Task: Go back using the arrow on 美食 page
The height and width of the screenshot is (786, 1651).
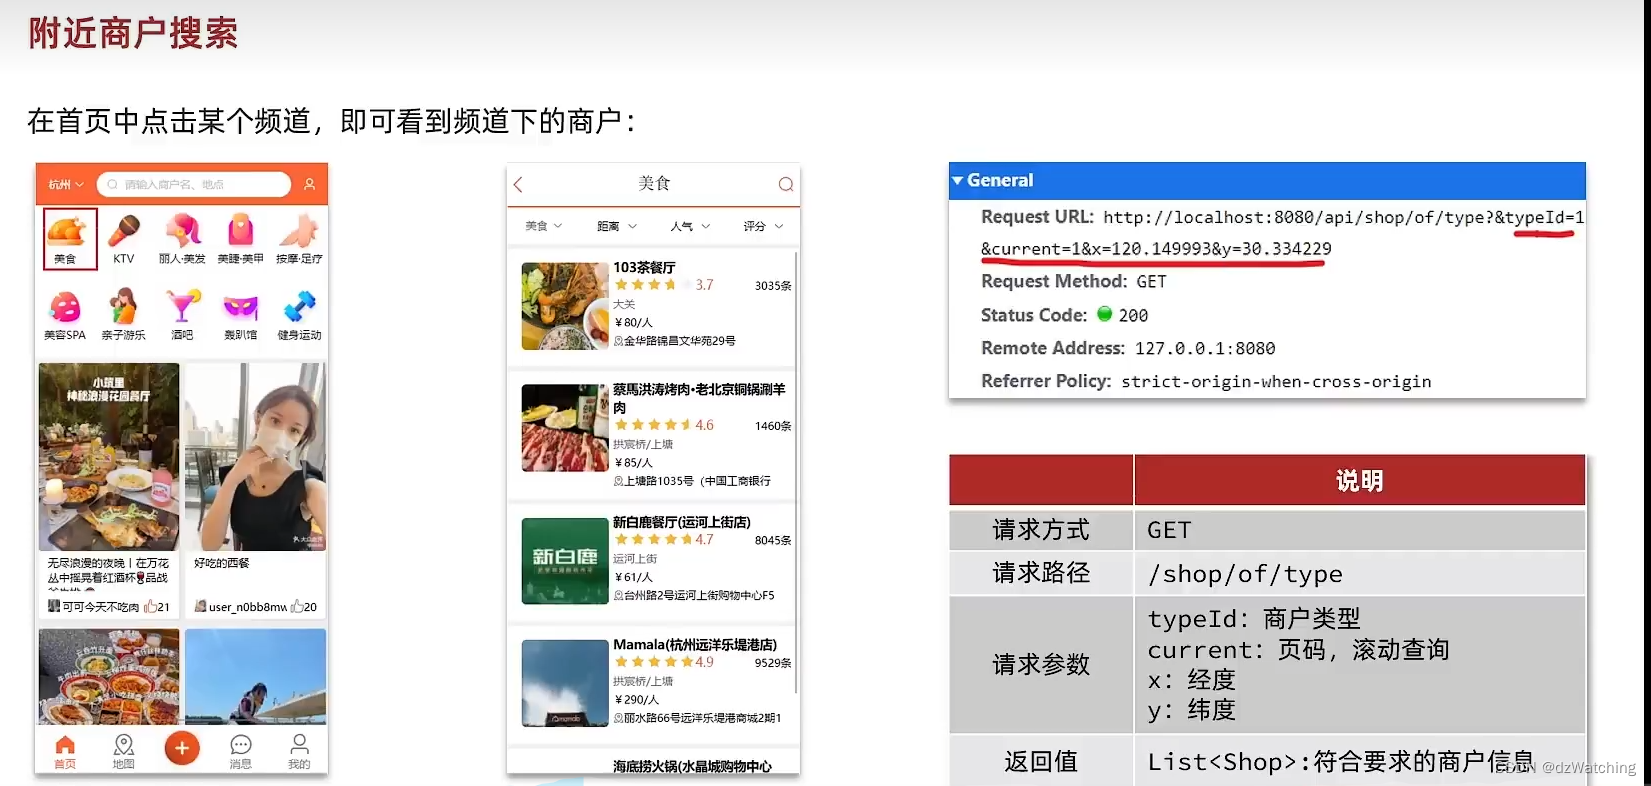Action: [x=518, y=184]
